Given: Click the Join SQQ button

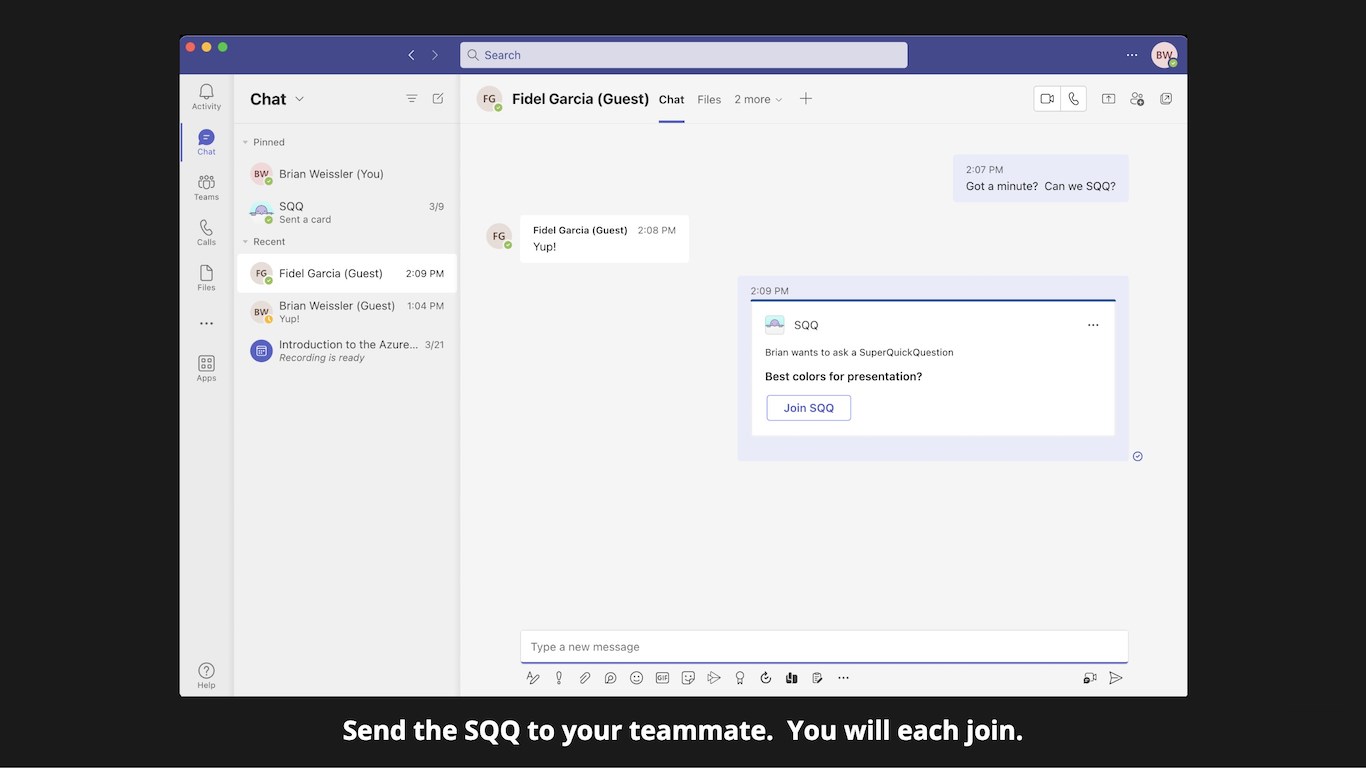Looking at the screenshot, I should (x=809, y=408).
